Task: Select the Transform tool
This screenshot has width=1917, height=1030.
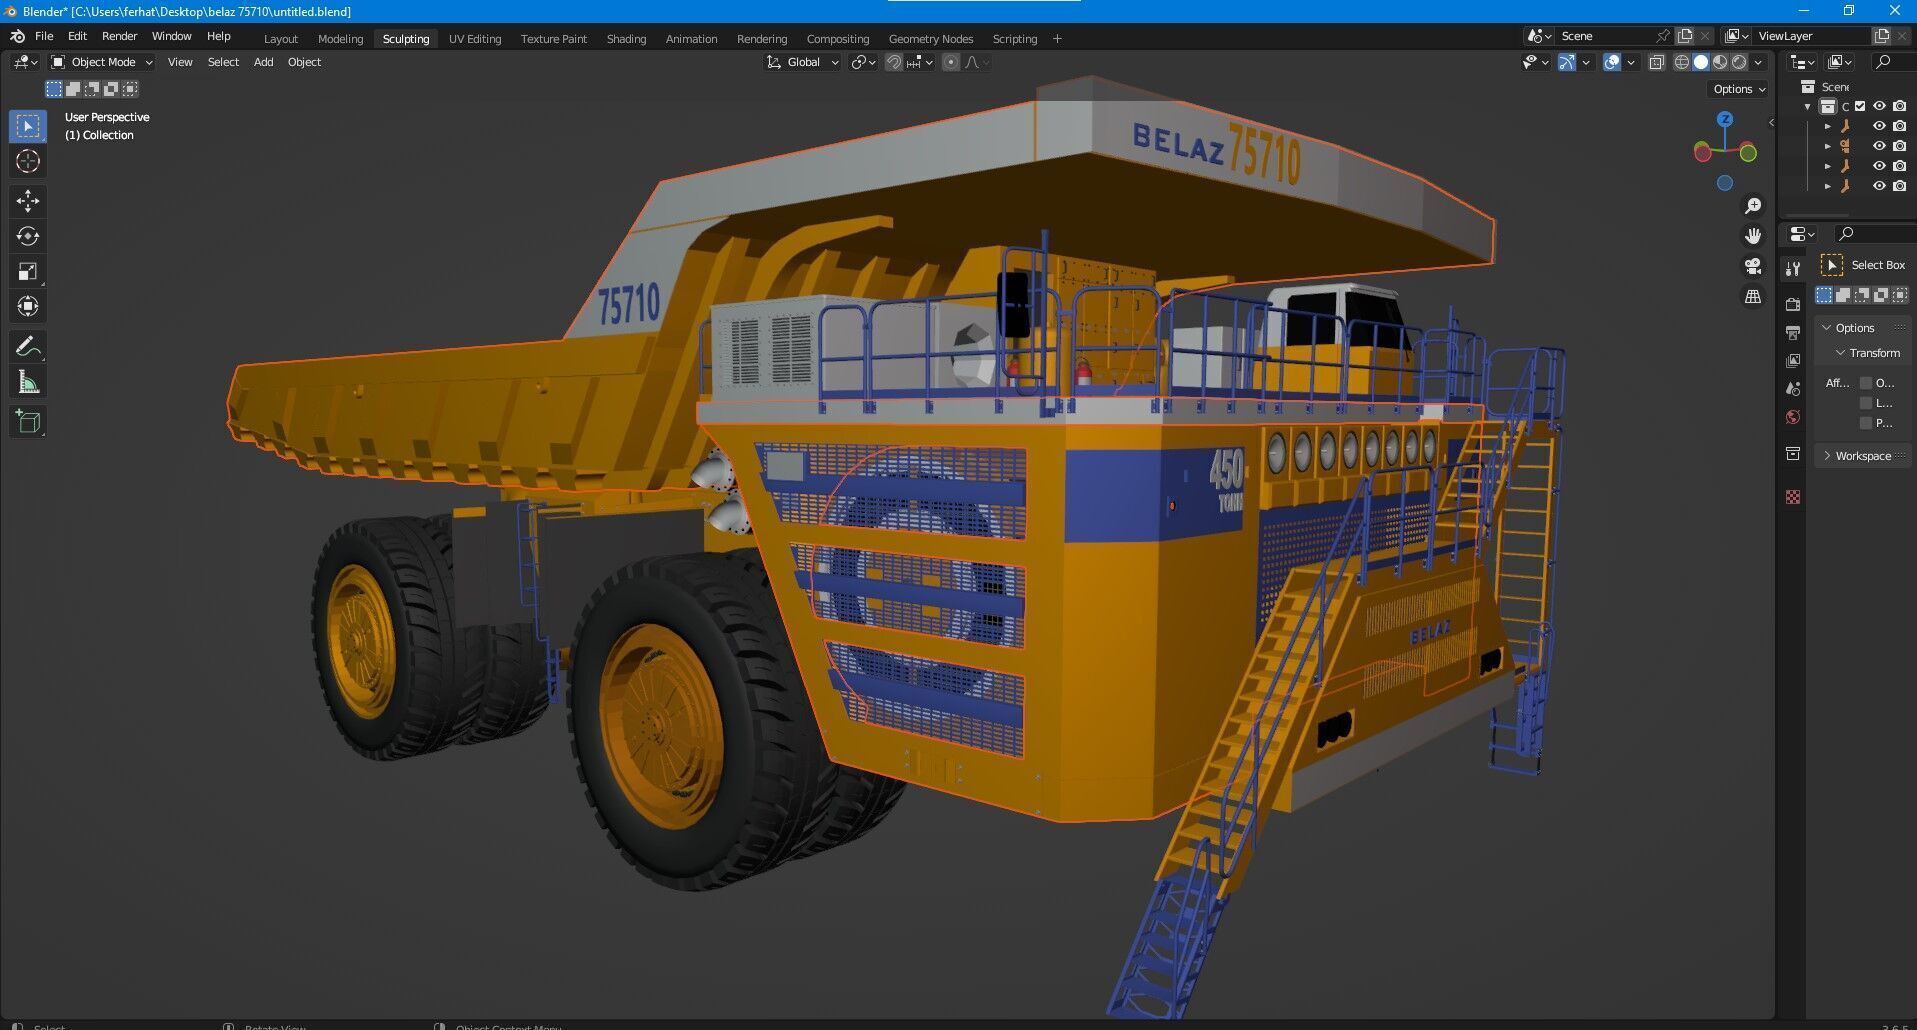Action: pos(28,306)
